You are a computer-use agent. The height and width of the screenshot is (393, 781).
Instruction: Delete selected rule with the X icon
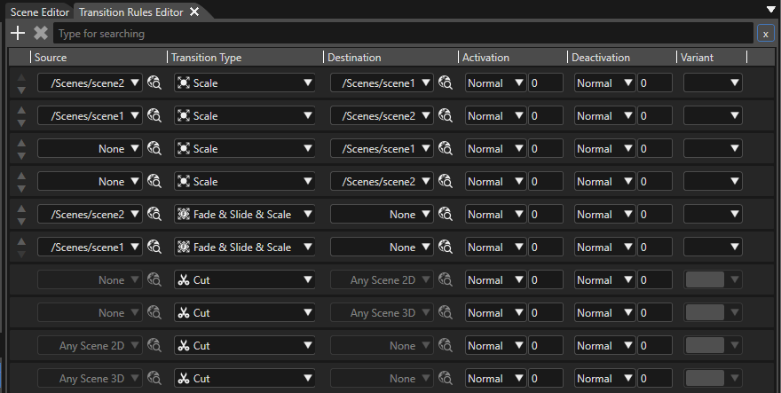(x=41, y=33)
